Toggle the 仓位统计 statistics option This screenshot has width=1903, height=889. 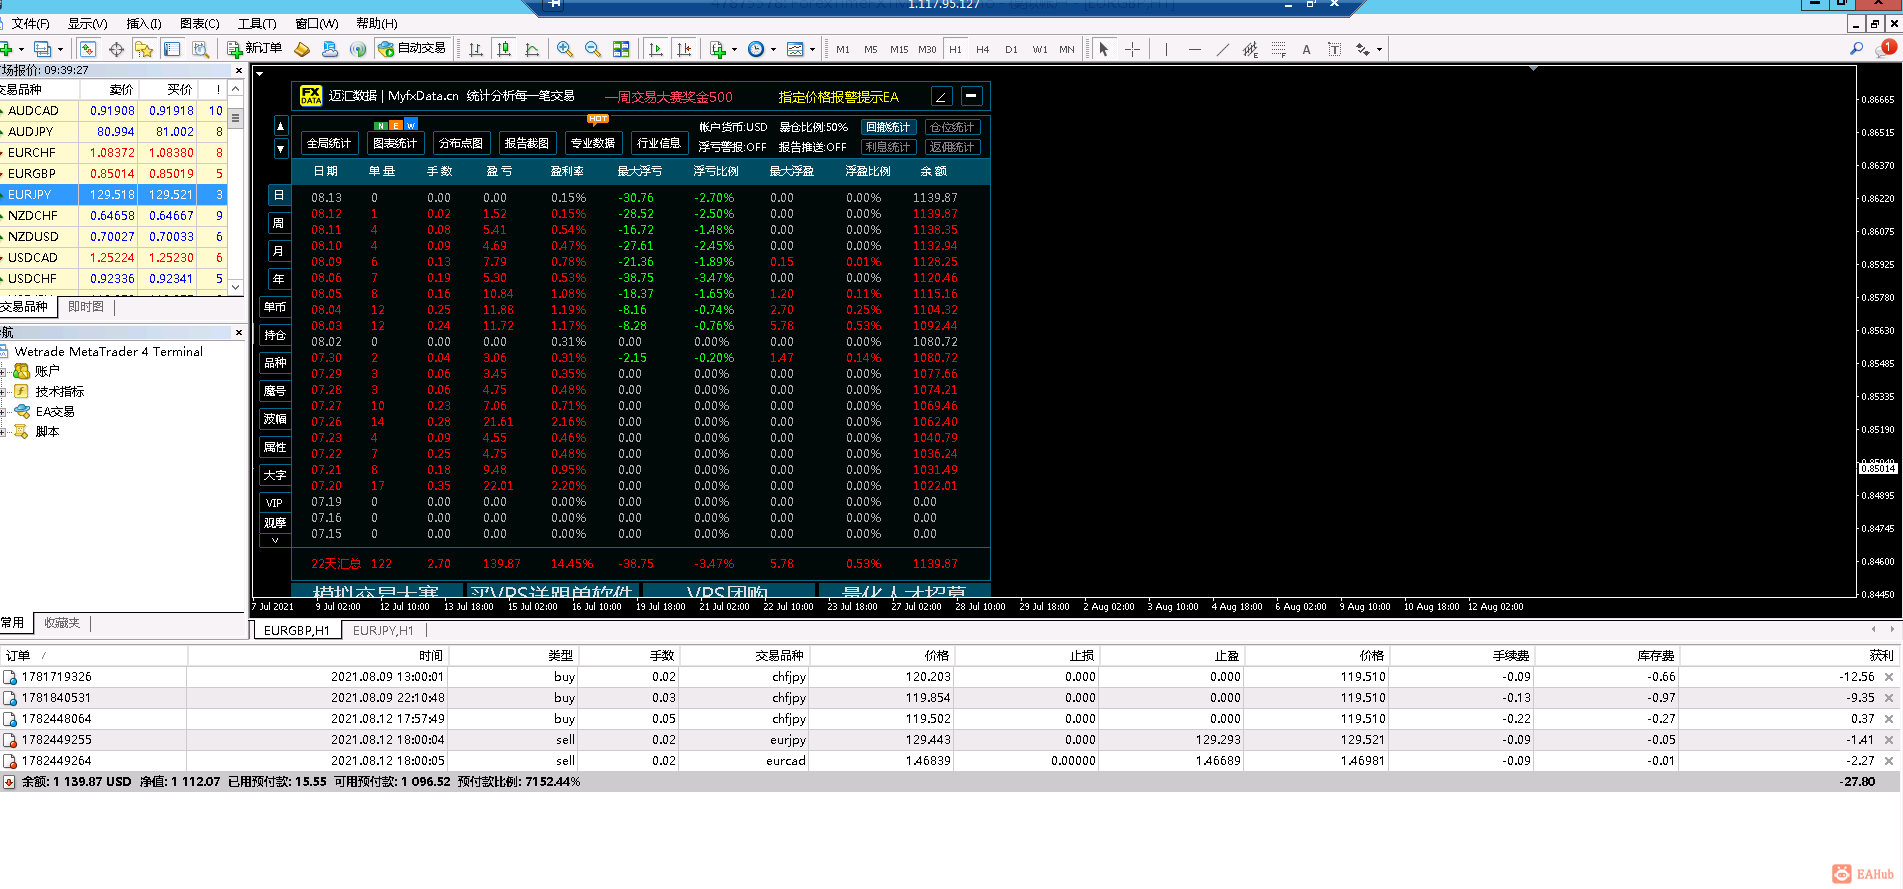tap(952, 127)
